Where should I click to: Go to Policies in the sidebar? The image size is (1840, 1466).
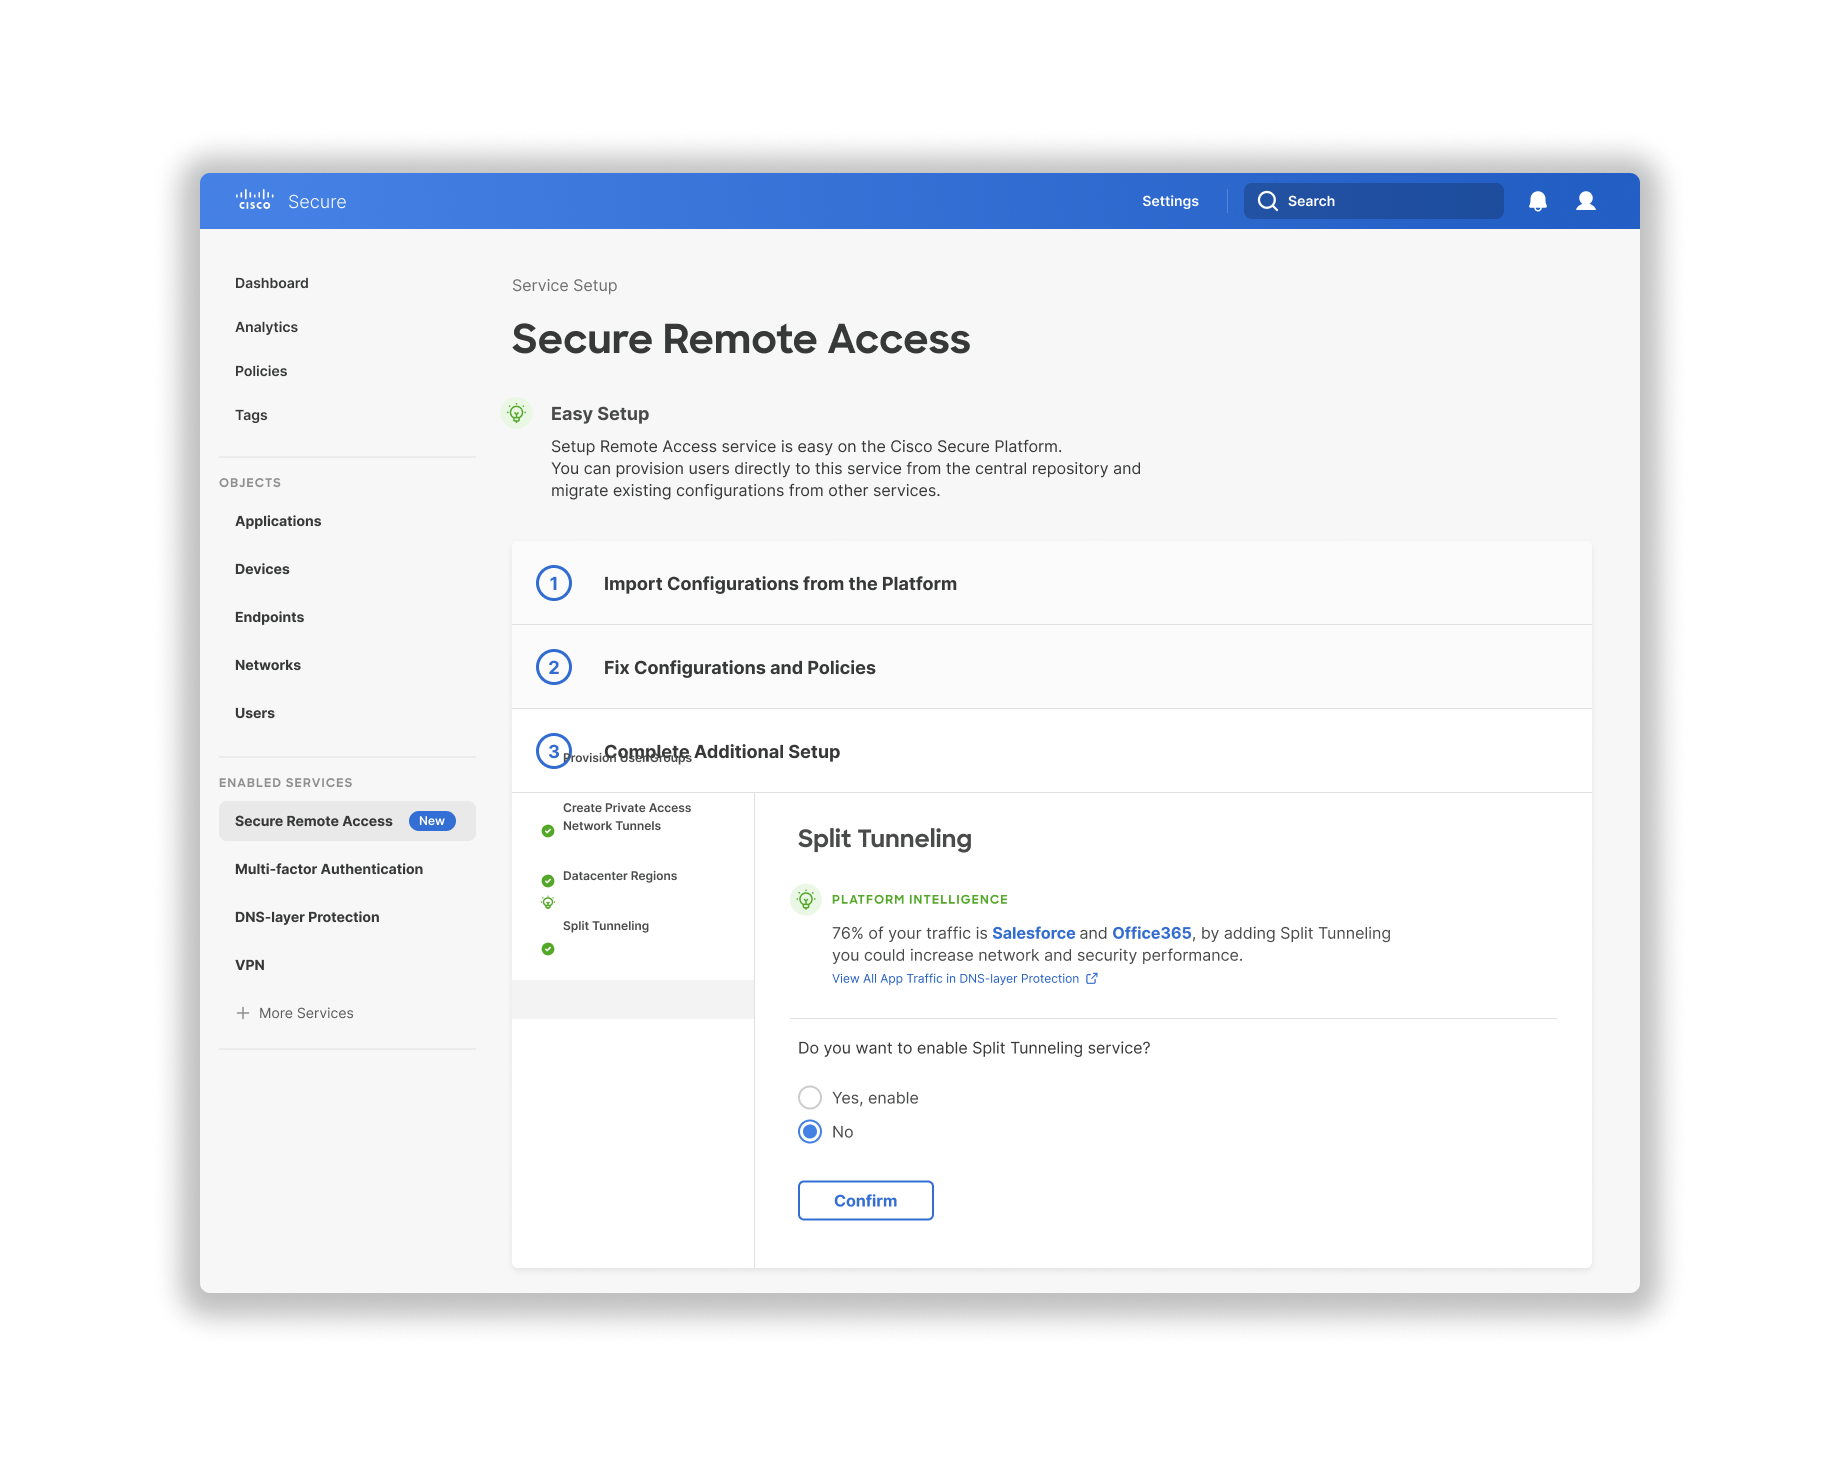tap(261, 371)
